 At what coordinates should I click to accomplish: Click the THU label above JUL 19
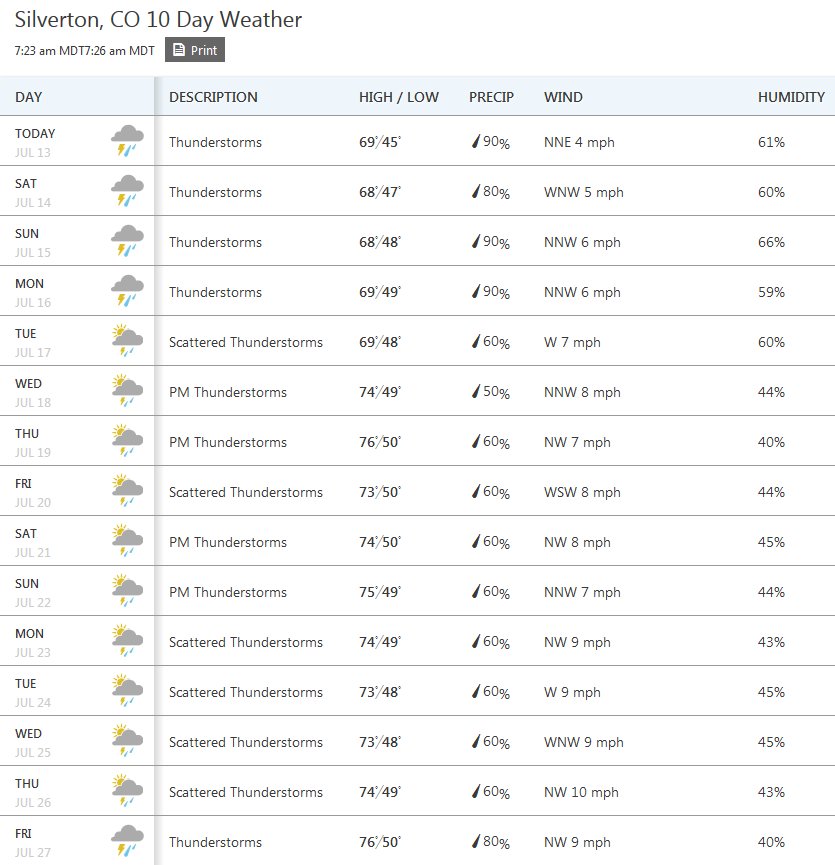coord(27,434)
